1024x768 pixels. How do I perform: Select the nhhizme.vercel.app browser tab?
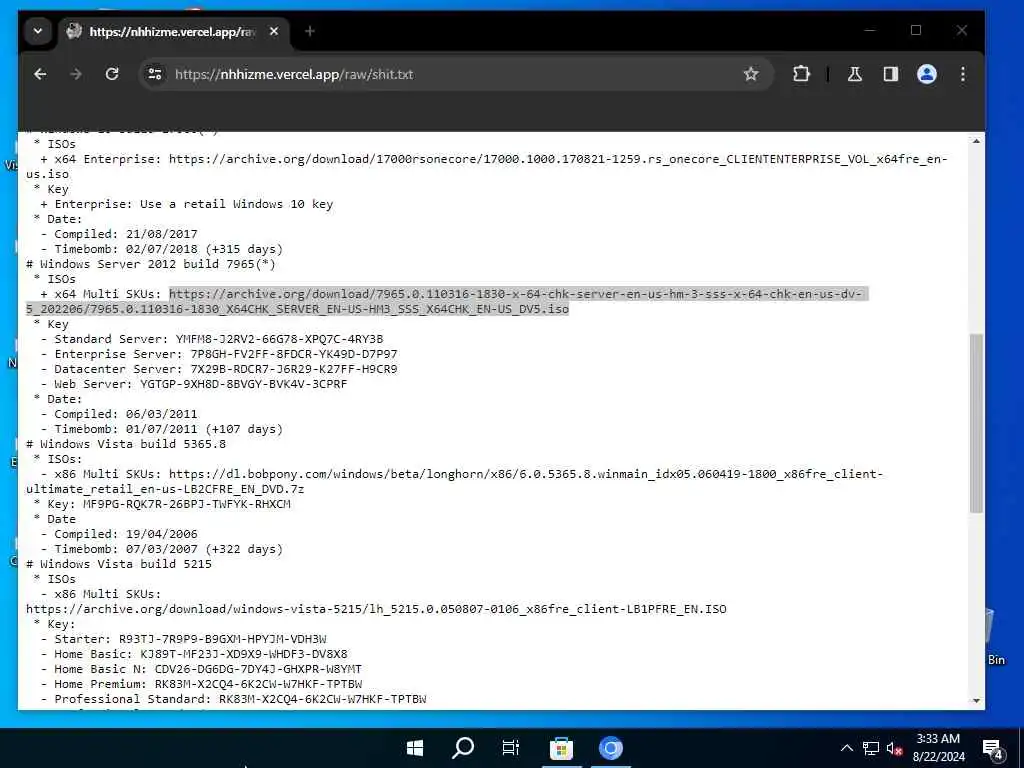click(x=175, y=31)
